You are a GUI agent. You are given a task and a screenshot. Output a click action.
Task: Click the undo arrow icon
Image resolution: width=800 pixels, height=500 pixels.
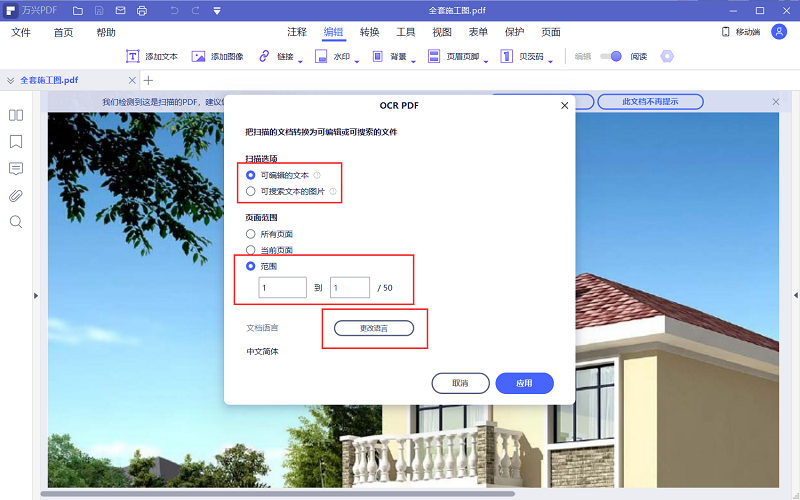coord(174,11)
